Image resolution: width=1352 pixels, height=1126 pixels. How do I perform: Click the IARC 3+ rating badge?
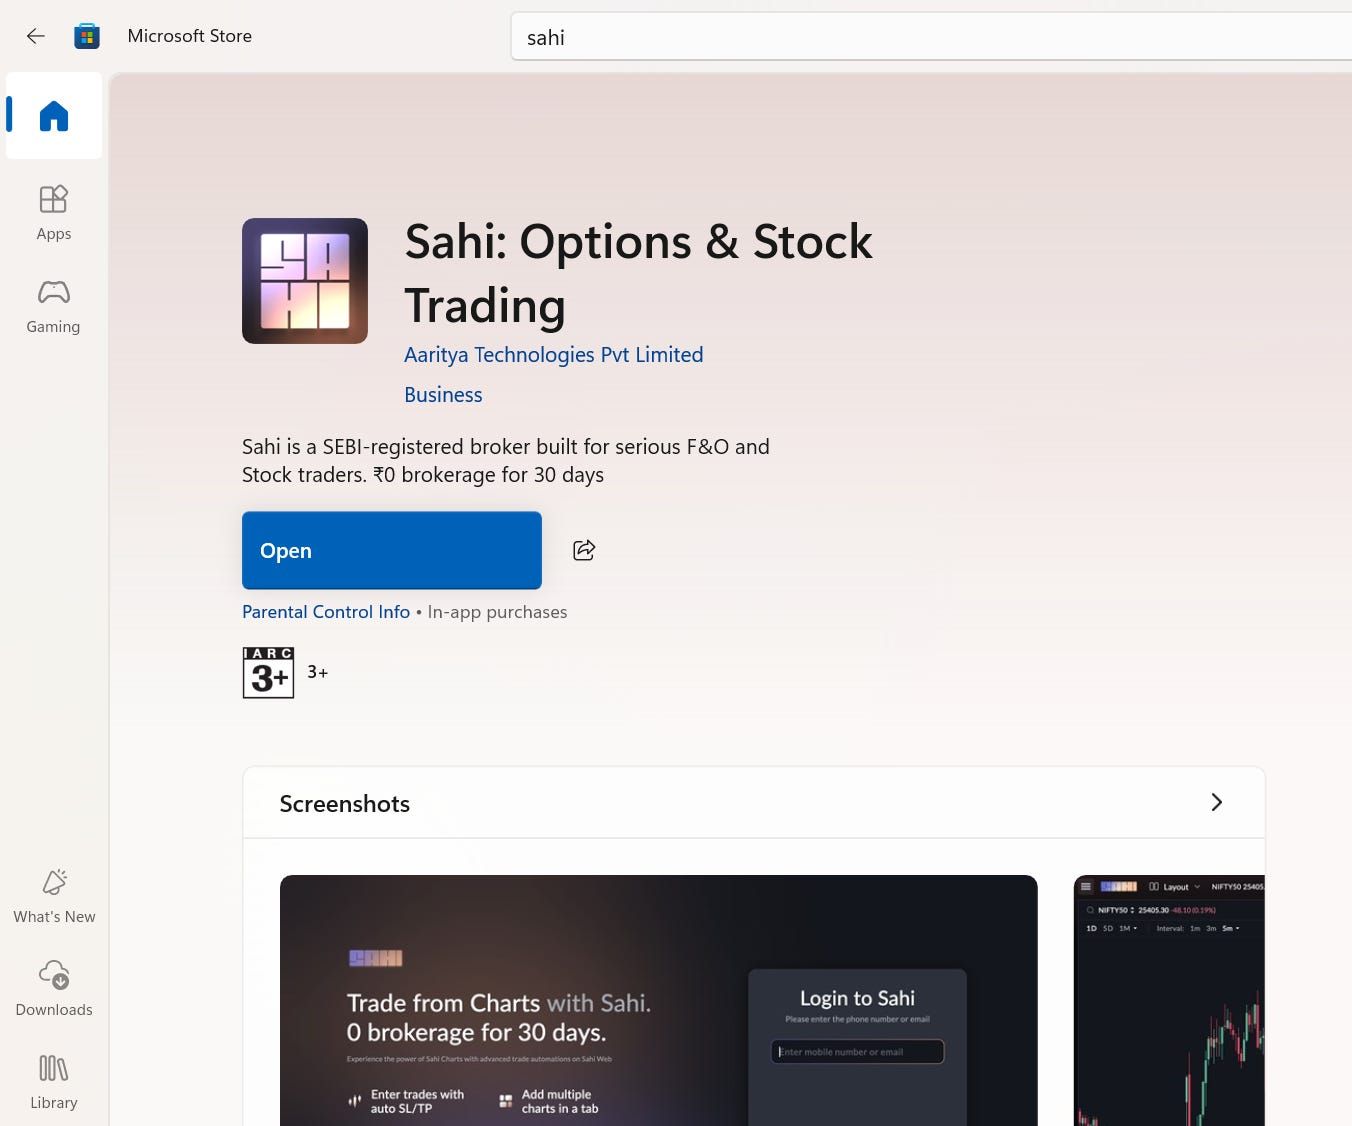point(268,672)
